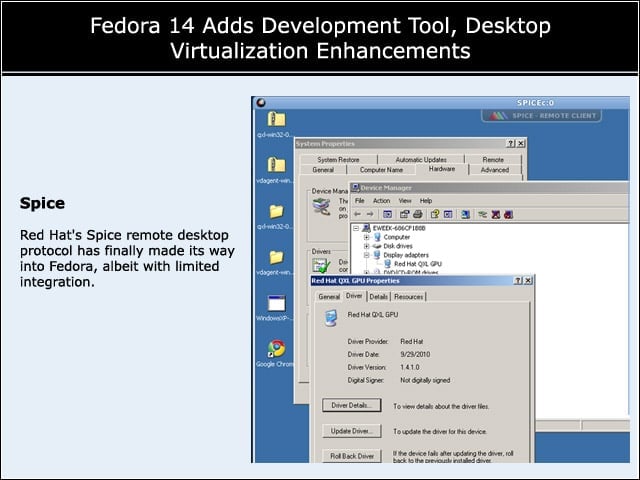640x480 pixels.
Task: Go back with Device Manager's left arrow
Action: tap(357, 214)
